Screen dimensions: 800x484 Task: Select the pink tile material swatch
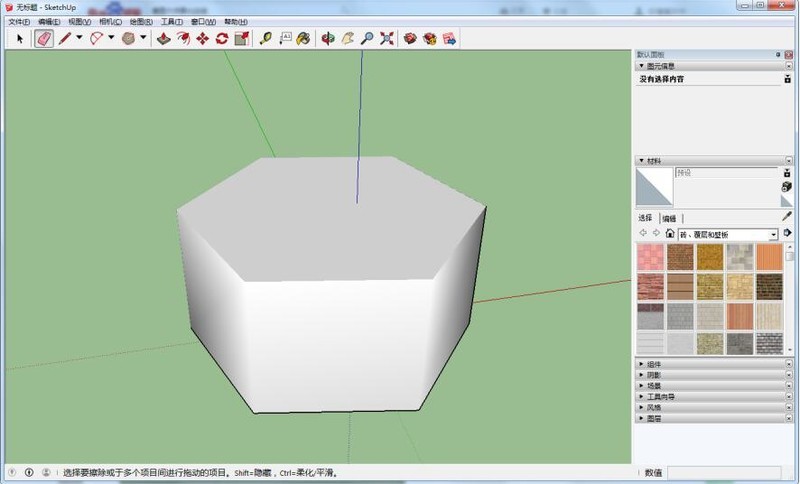coord(650,257)
